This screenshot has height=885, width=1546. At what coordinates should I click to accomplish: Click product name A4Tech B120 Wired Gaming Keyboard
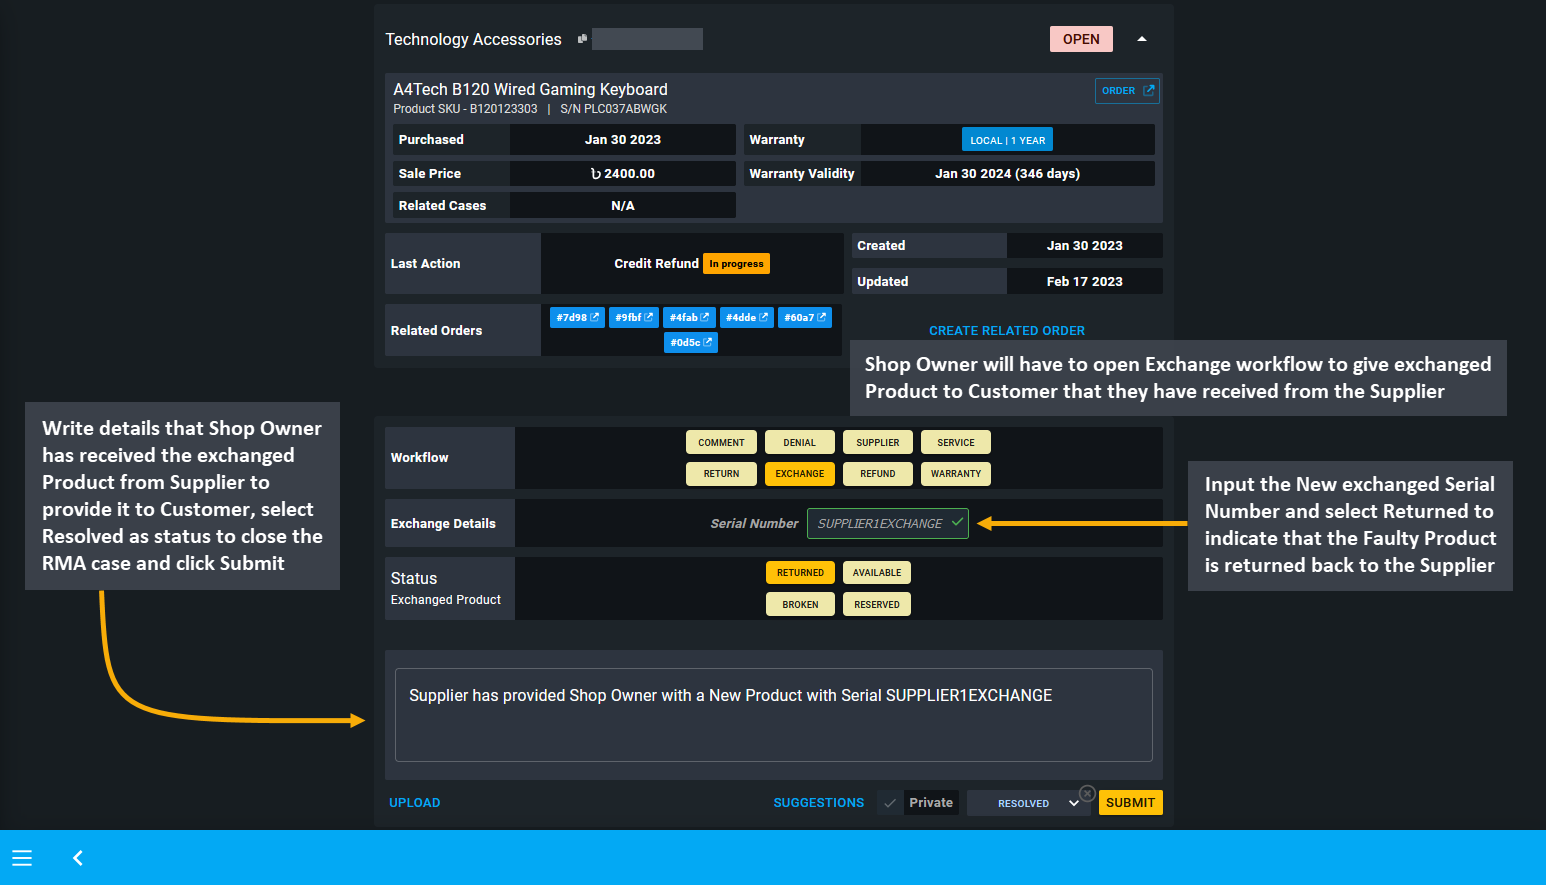(x=530, y=90)
